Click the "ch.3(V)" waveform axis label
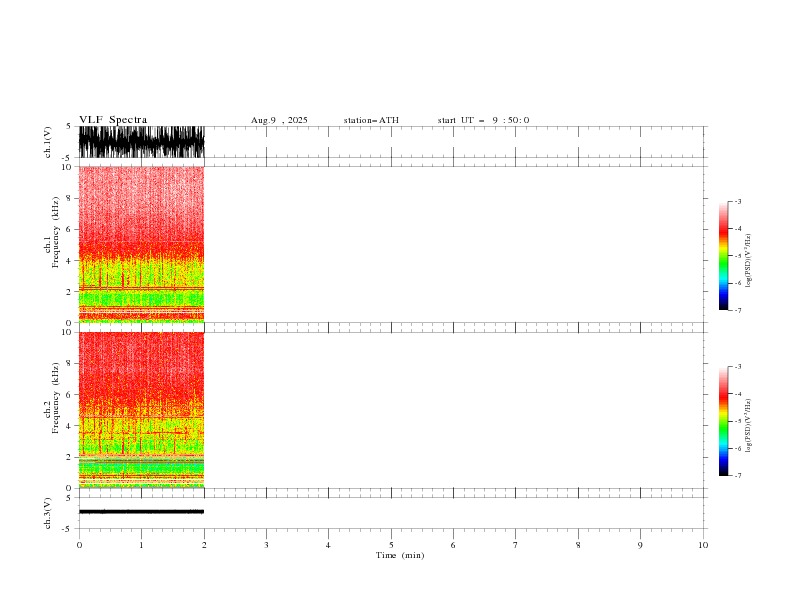This screenshot has height=612, width=792. (x=48, y=513)
